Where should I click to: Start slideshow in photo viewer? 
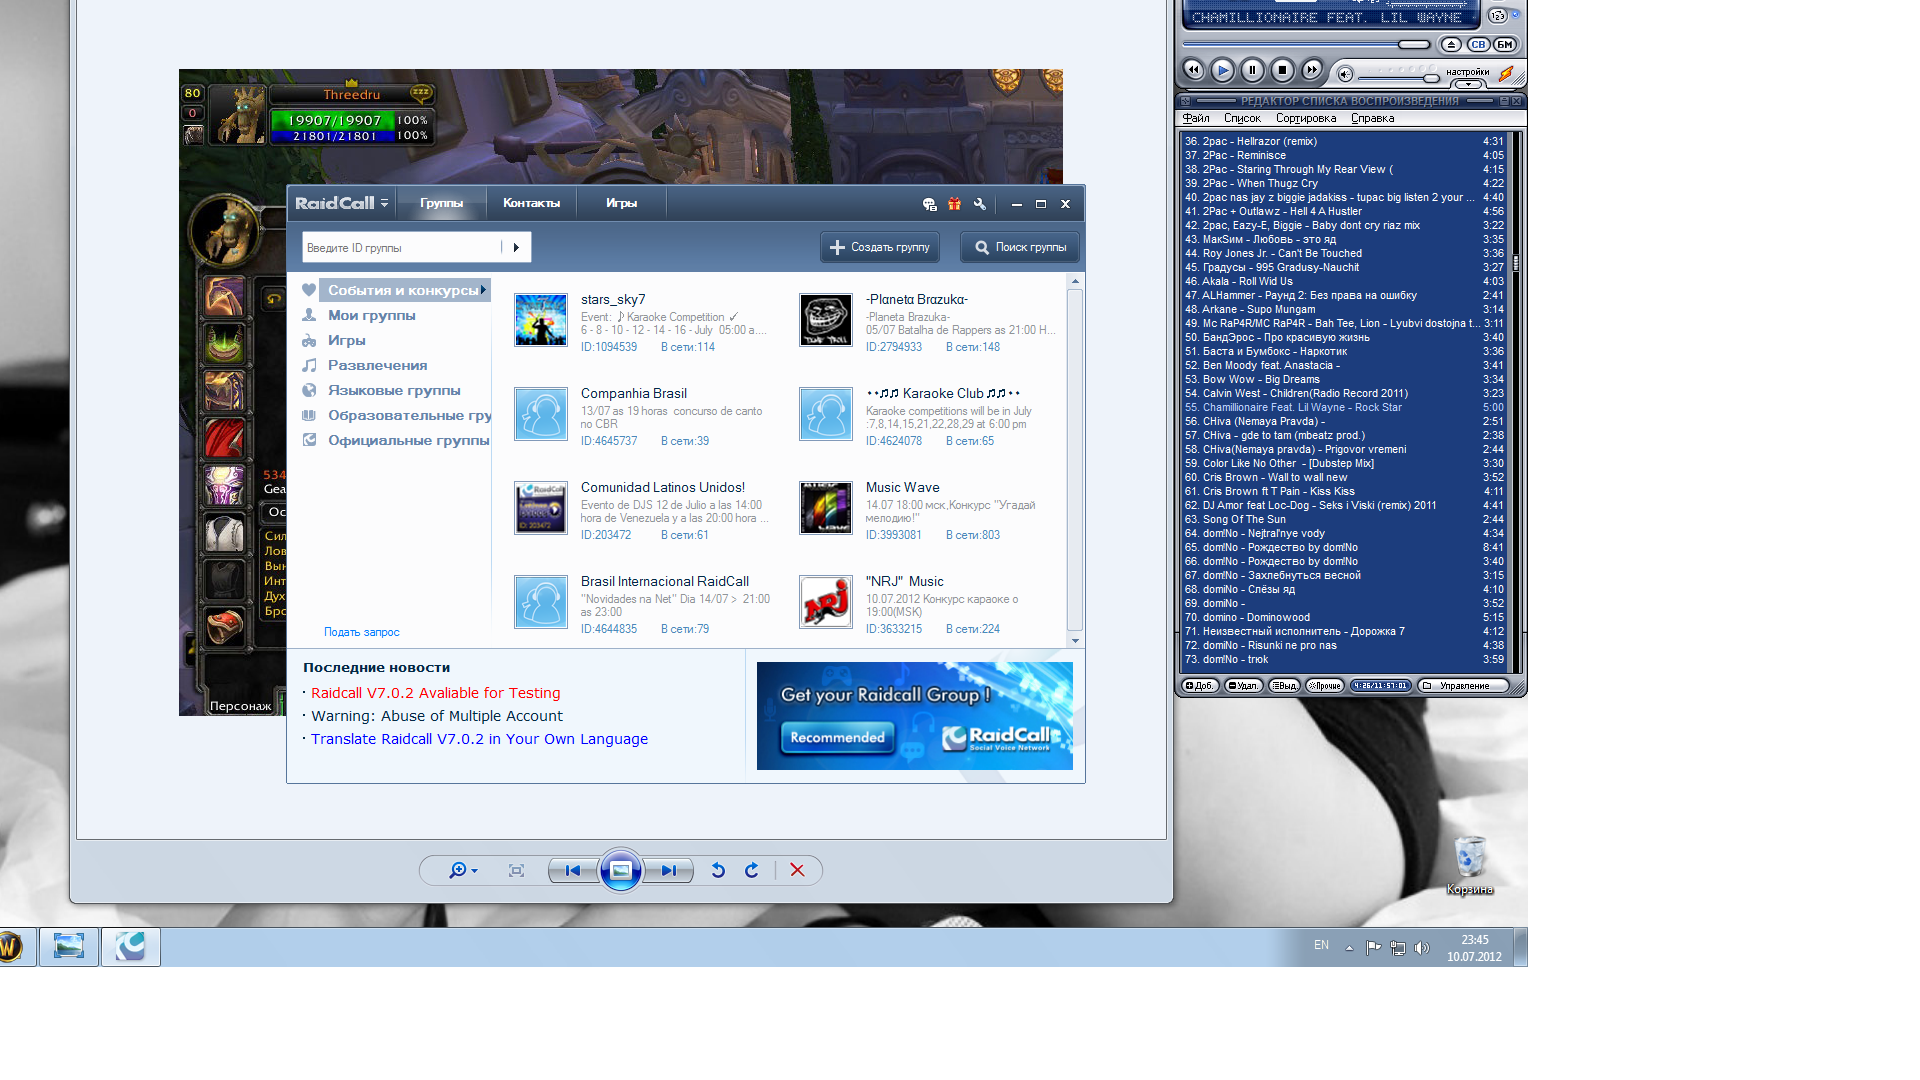pos(620,870)
